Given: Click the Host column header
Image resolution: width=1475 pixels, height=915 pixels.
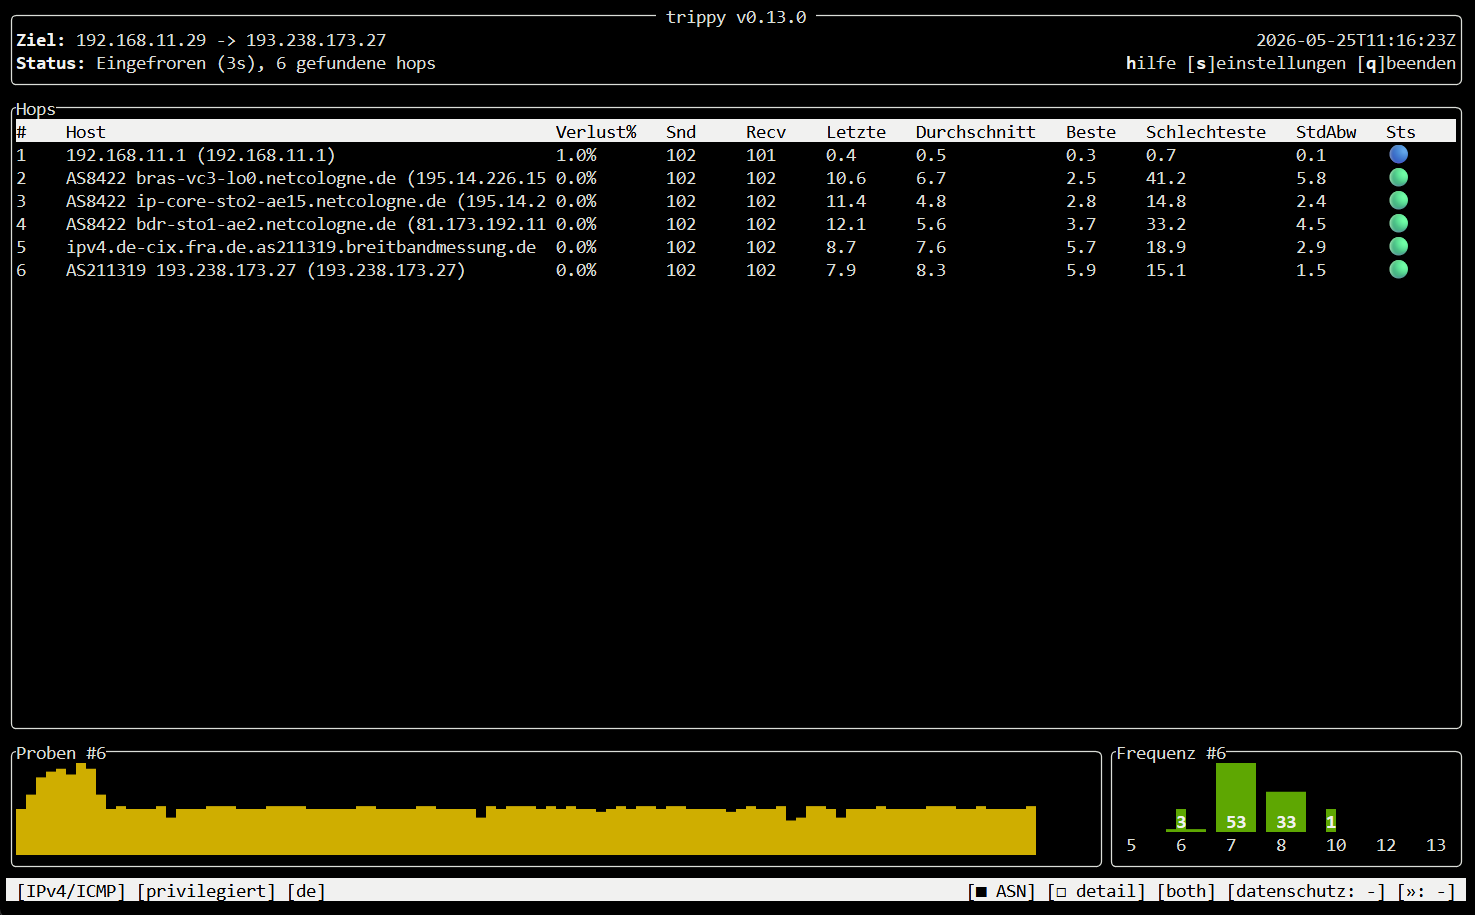Looking at the screenshot, I should tap(86, 132).
